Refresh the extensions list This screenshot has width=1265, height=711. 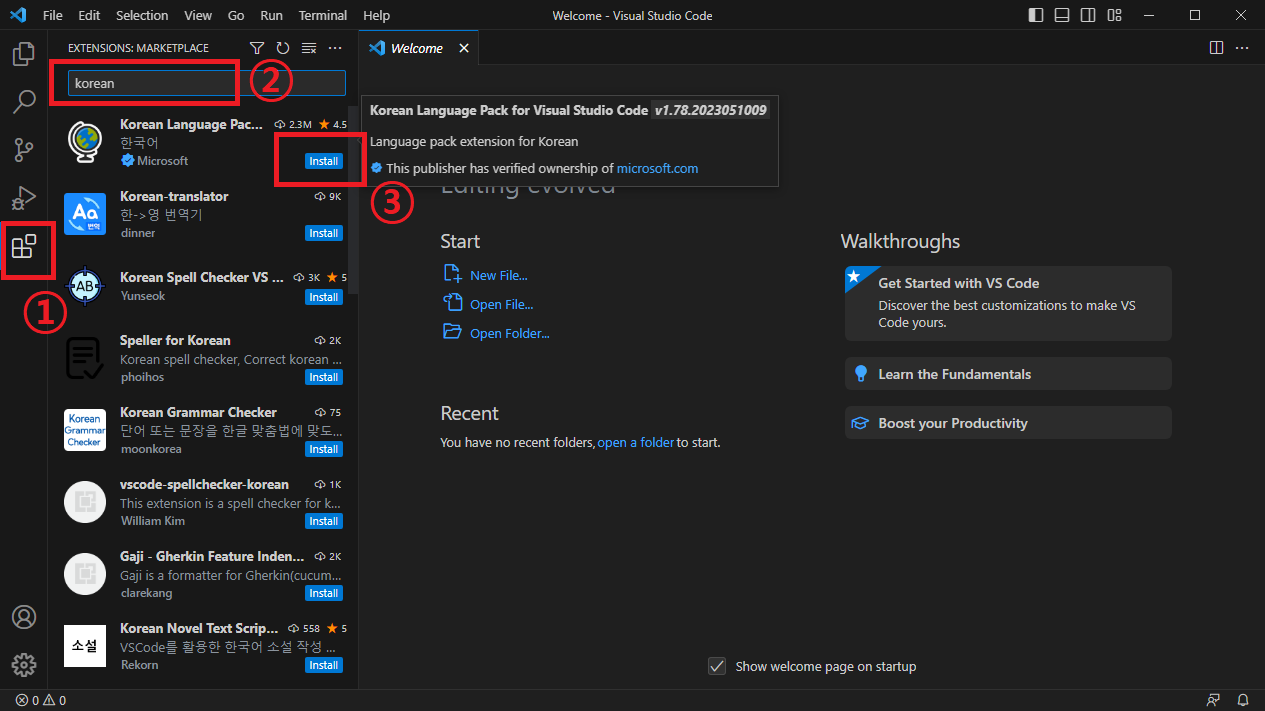pyautogui.click(x=283, y=48)
